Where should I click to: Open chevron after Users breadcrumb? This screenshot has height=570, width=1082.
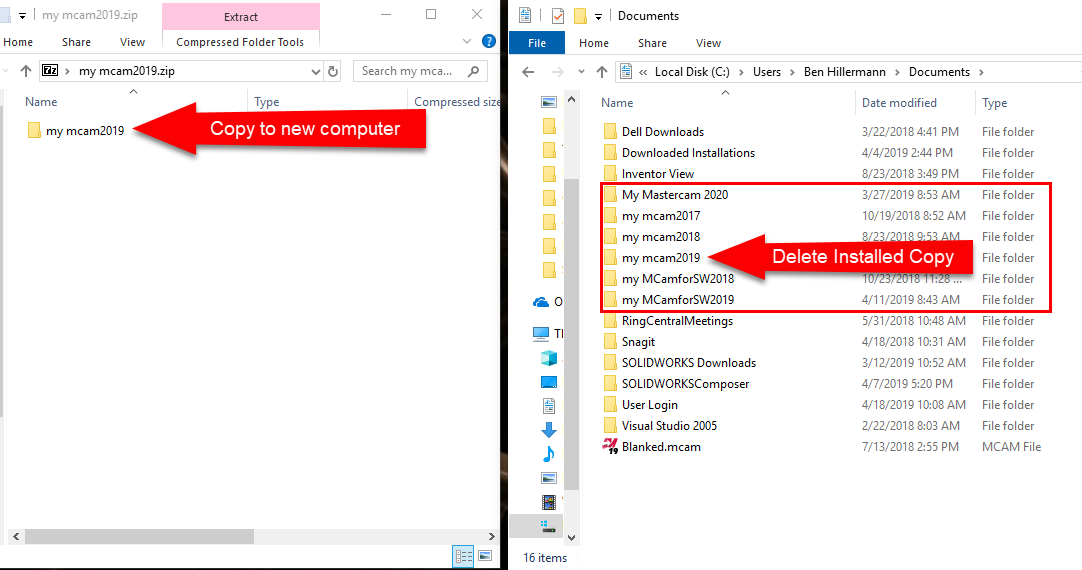point(792,72)
